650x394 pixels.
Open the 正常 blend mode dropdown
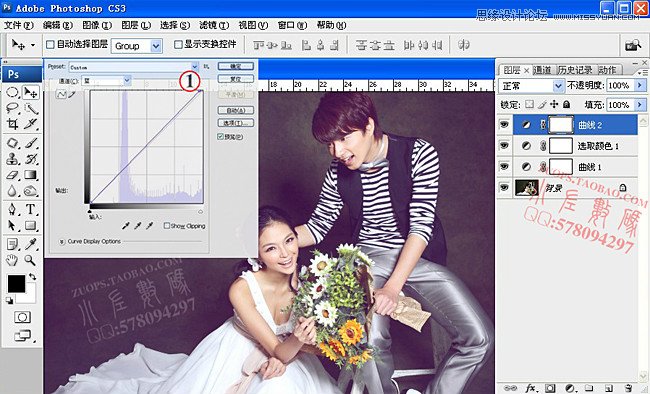point(558,86)
